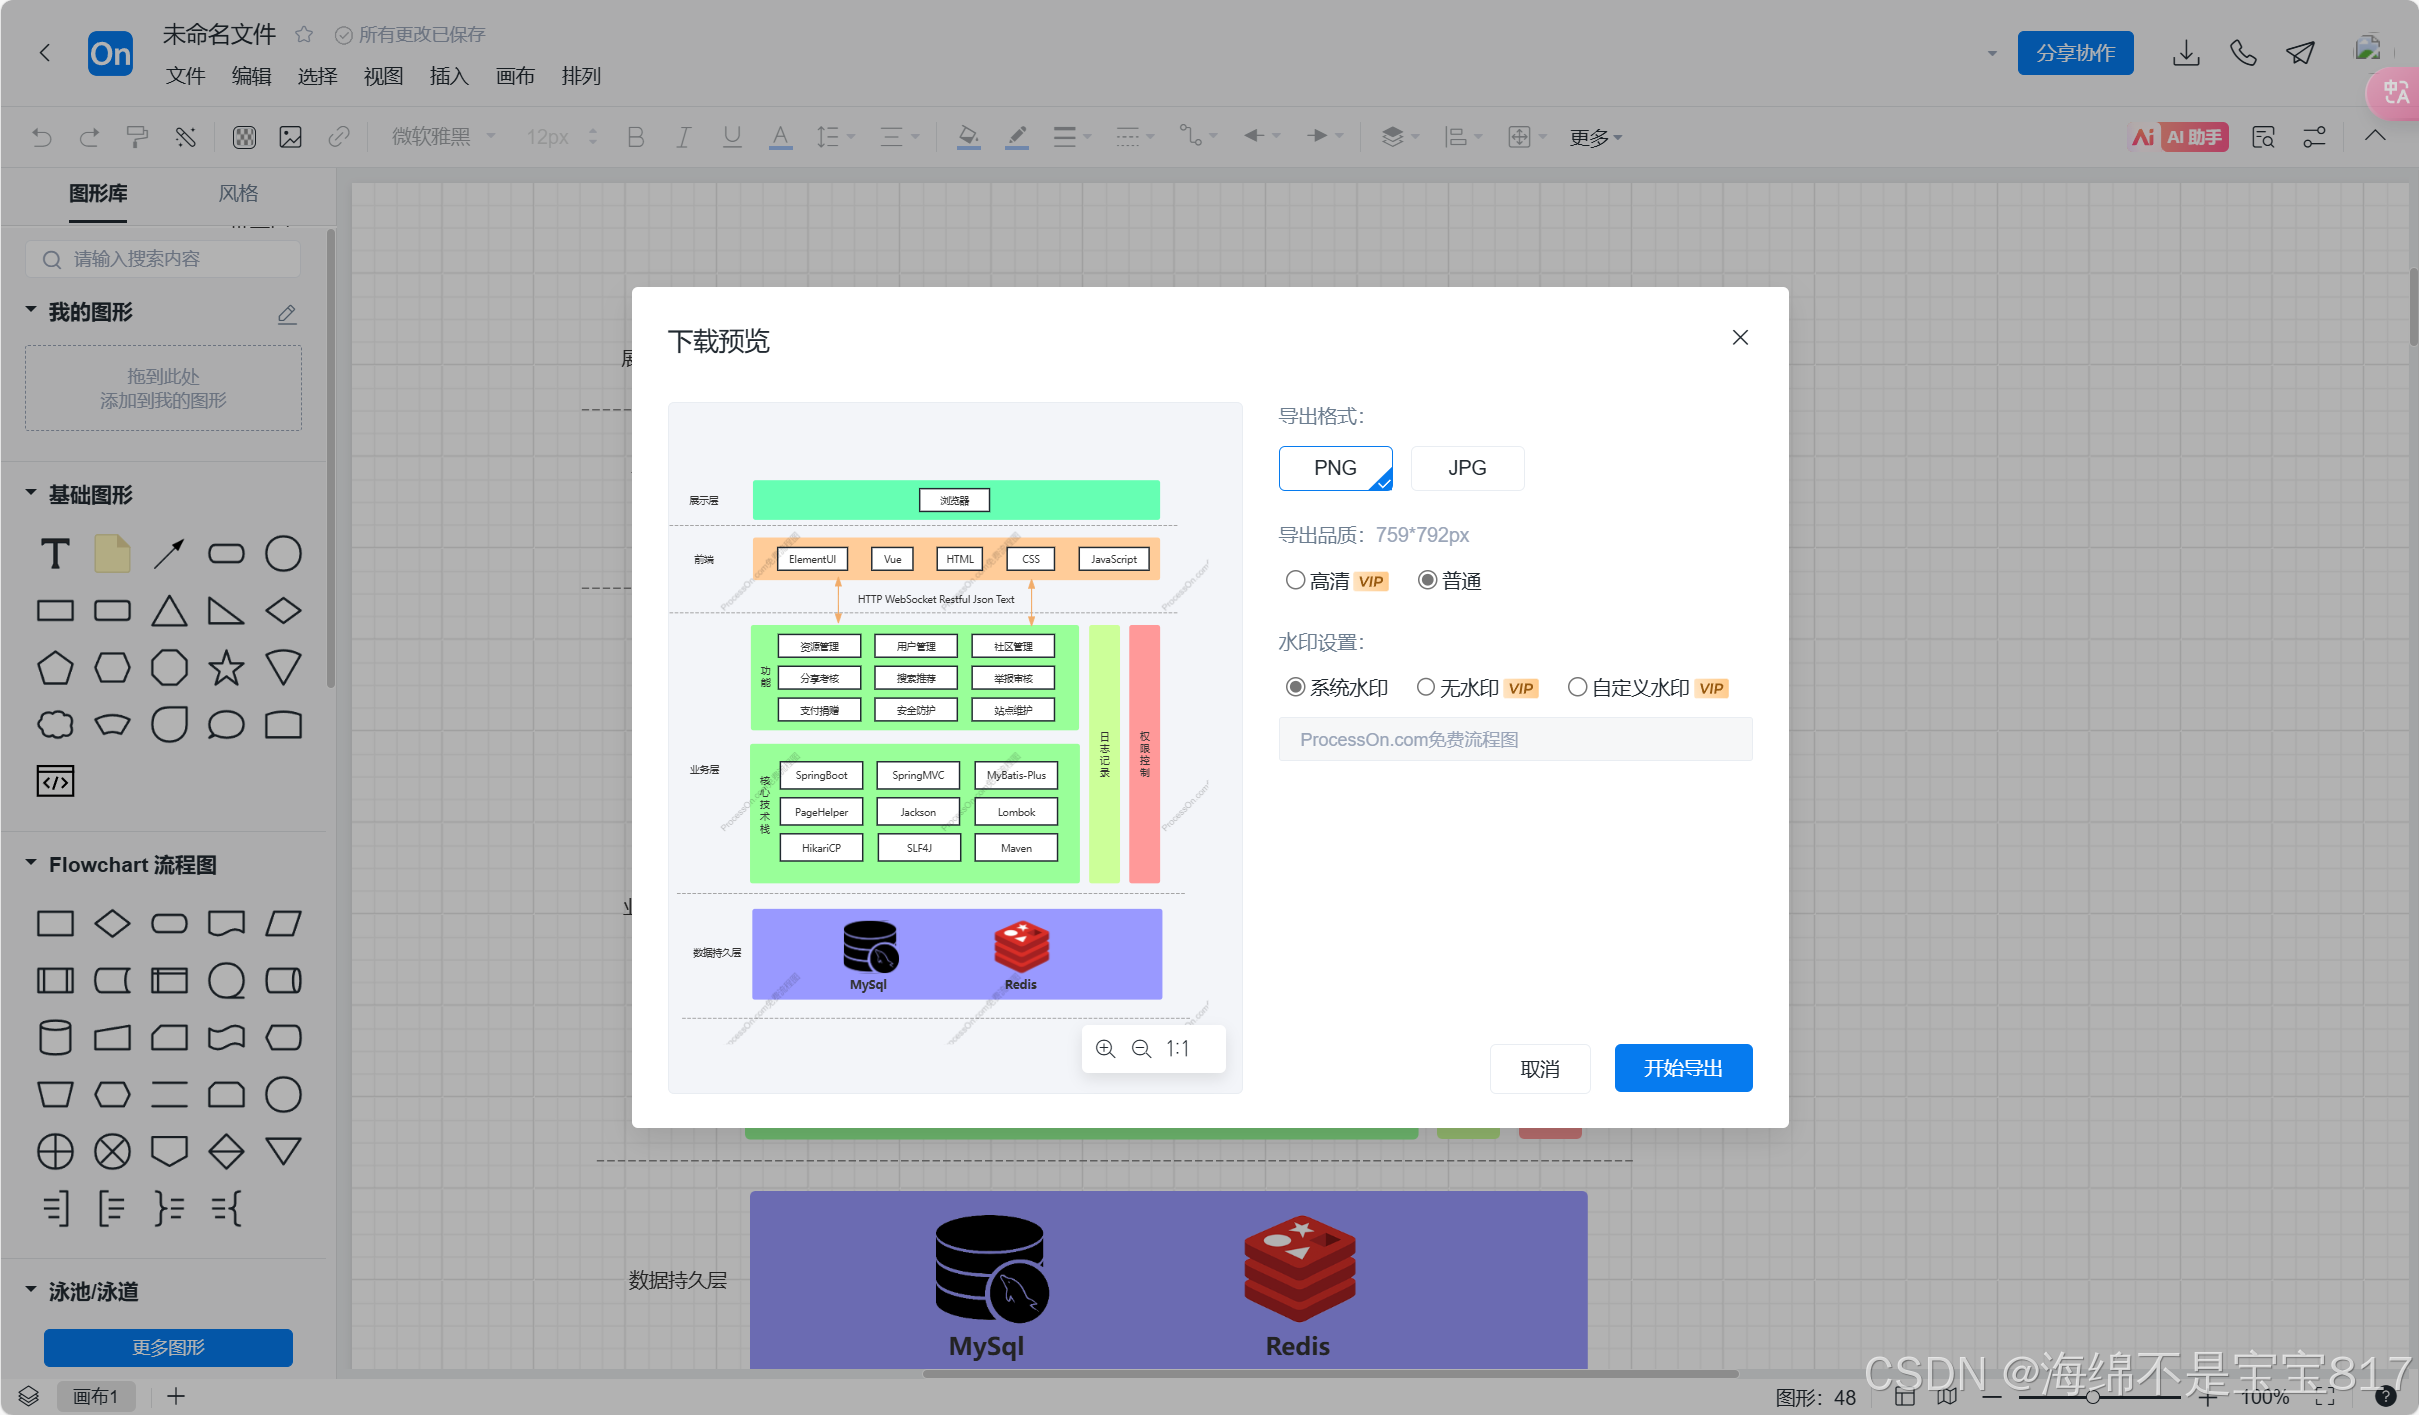Click the download icon in header
2419x1415 pixels.
2186,53
